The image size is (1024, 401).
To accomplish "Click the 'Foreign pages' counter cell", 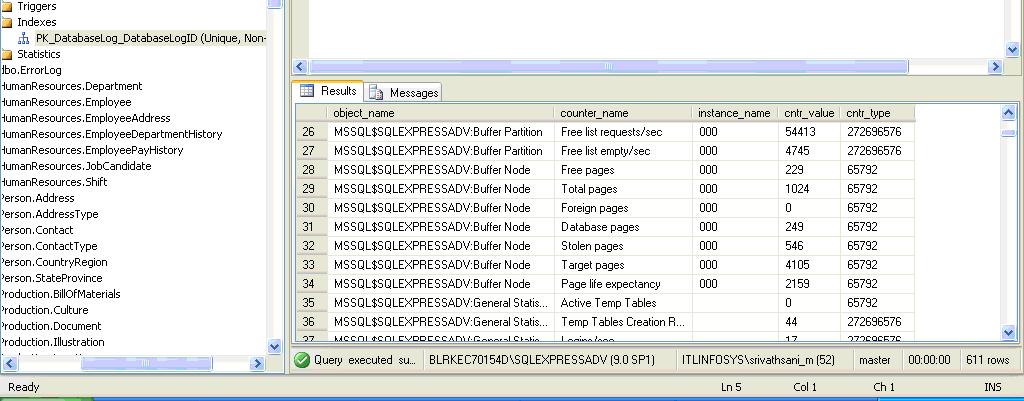I will [x=624, y=208].
